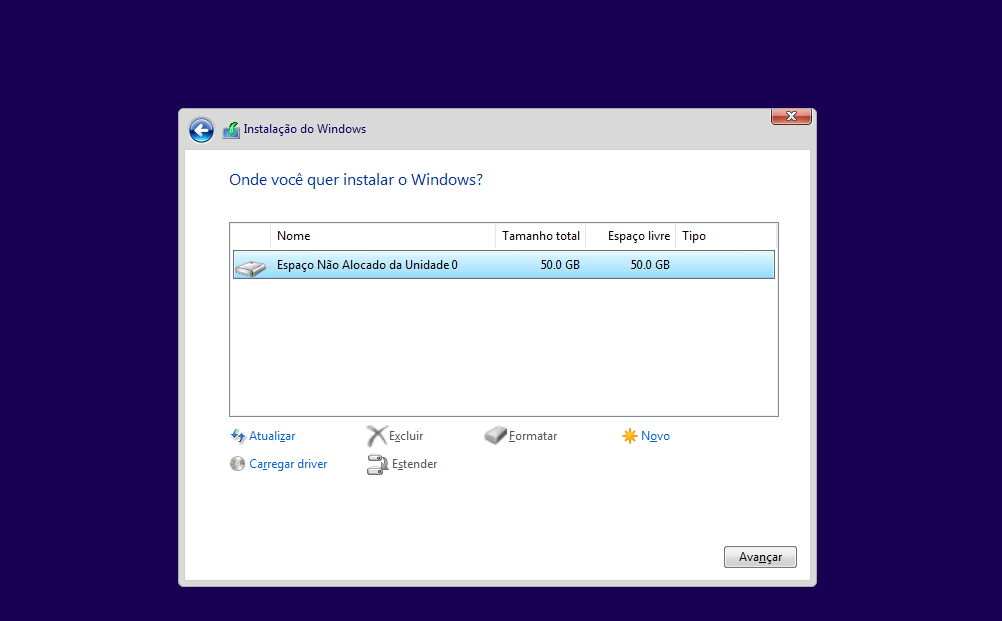The width and height of the screenshot is (1002, 621).
Task: Click the Windows setup icon in title bar
Action: [231, 130]
